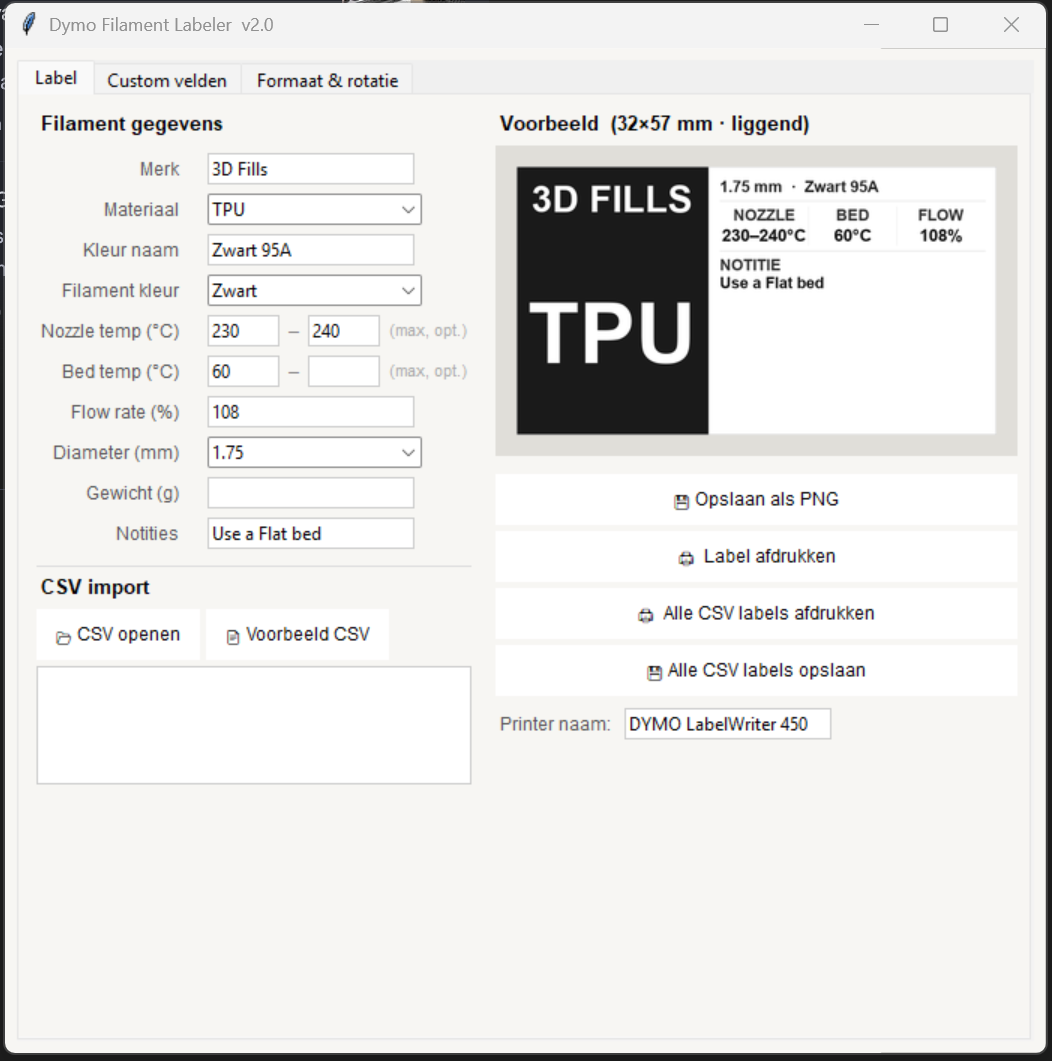Viewport: 1052px width, 1061px height.
Task: Maximize the Dymo Filament Labeler window
Action: coord(940,25)
